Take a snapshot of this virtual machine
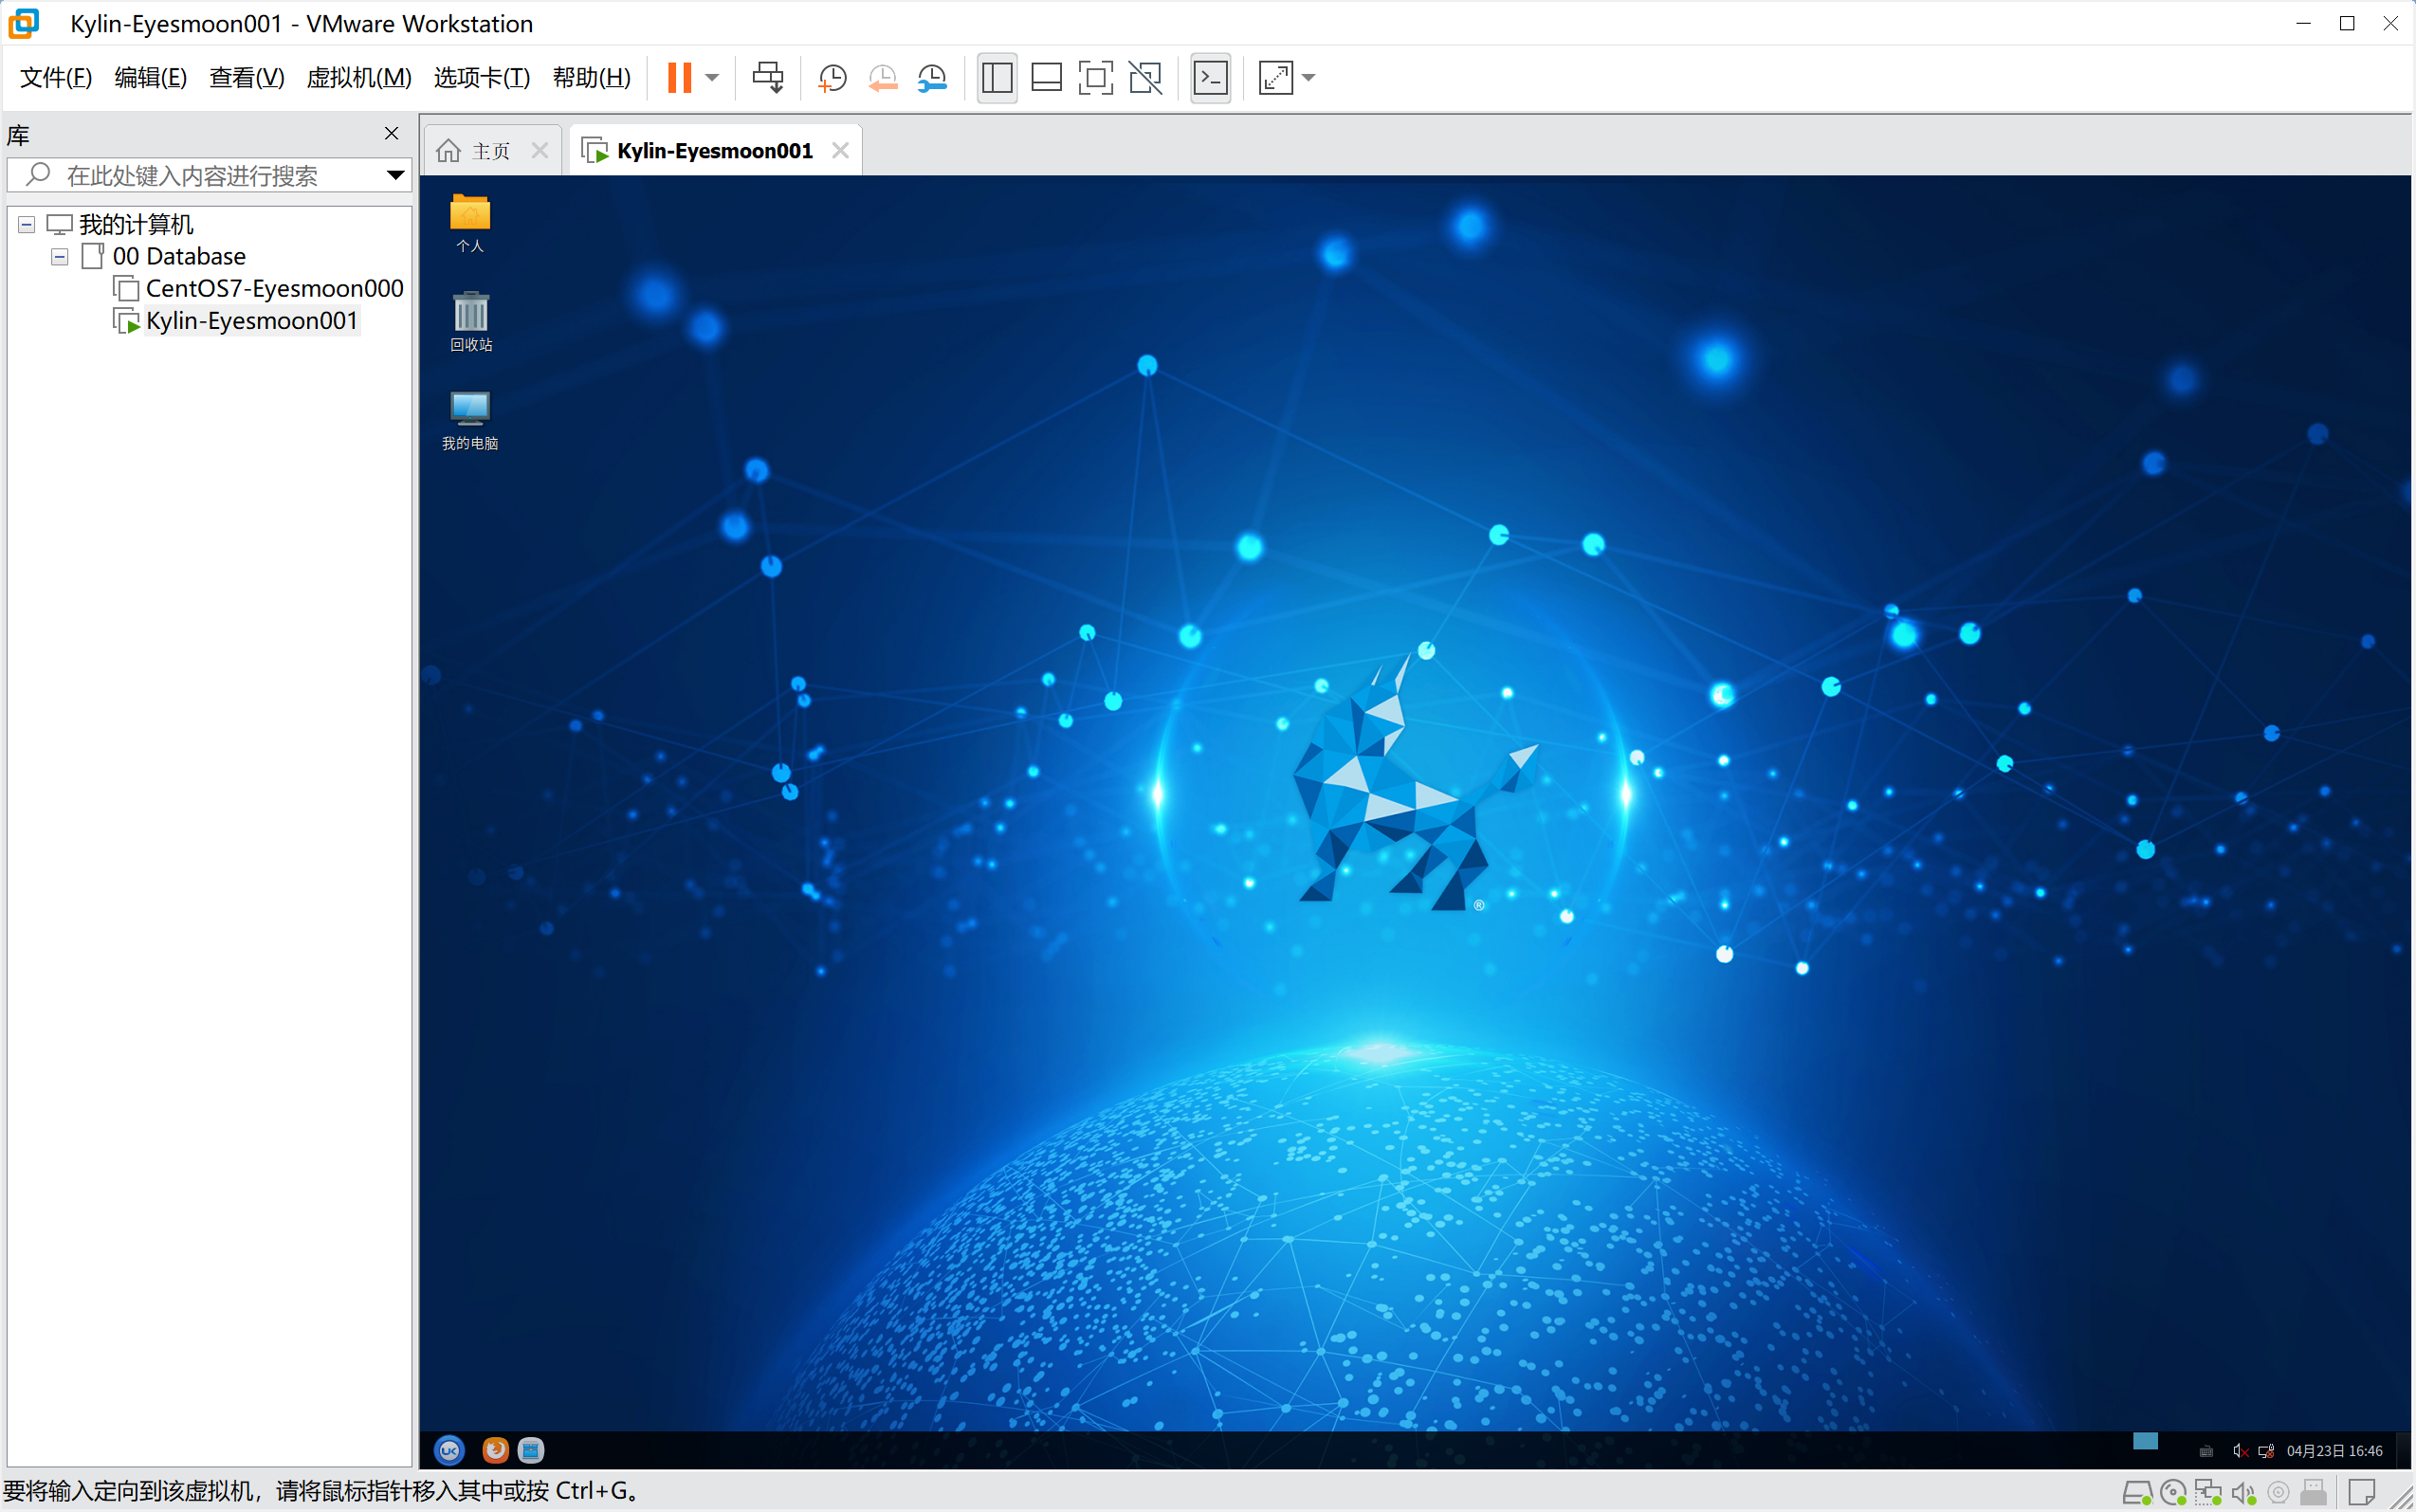The image size is (2416, 1512). pos(832,78)
